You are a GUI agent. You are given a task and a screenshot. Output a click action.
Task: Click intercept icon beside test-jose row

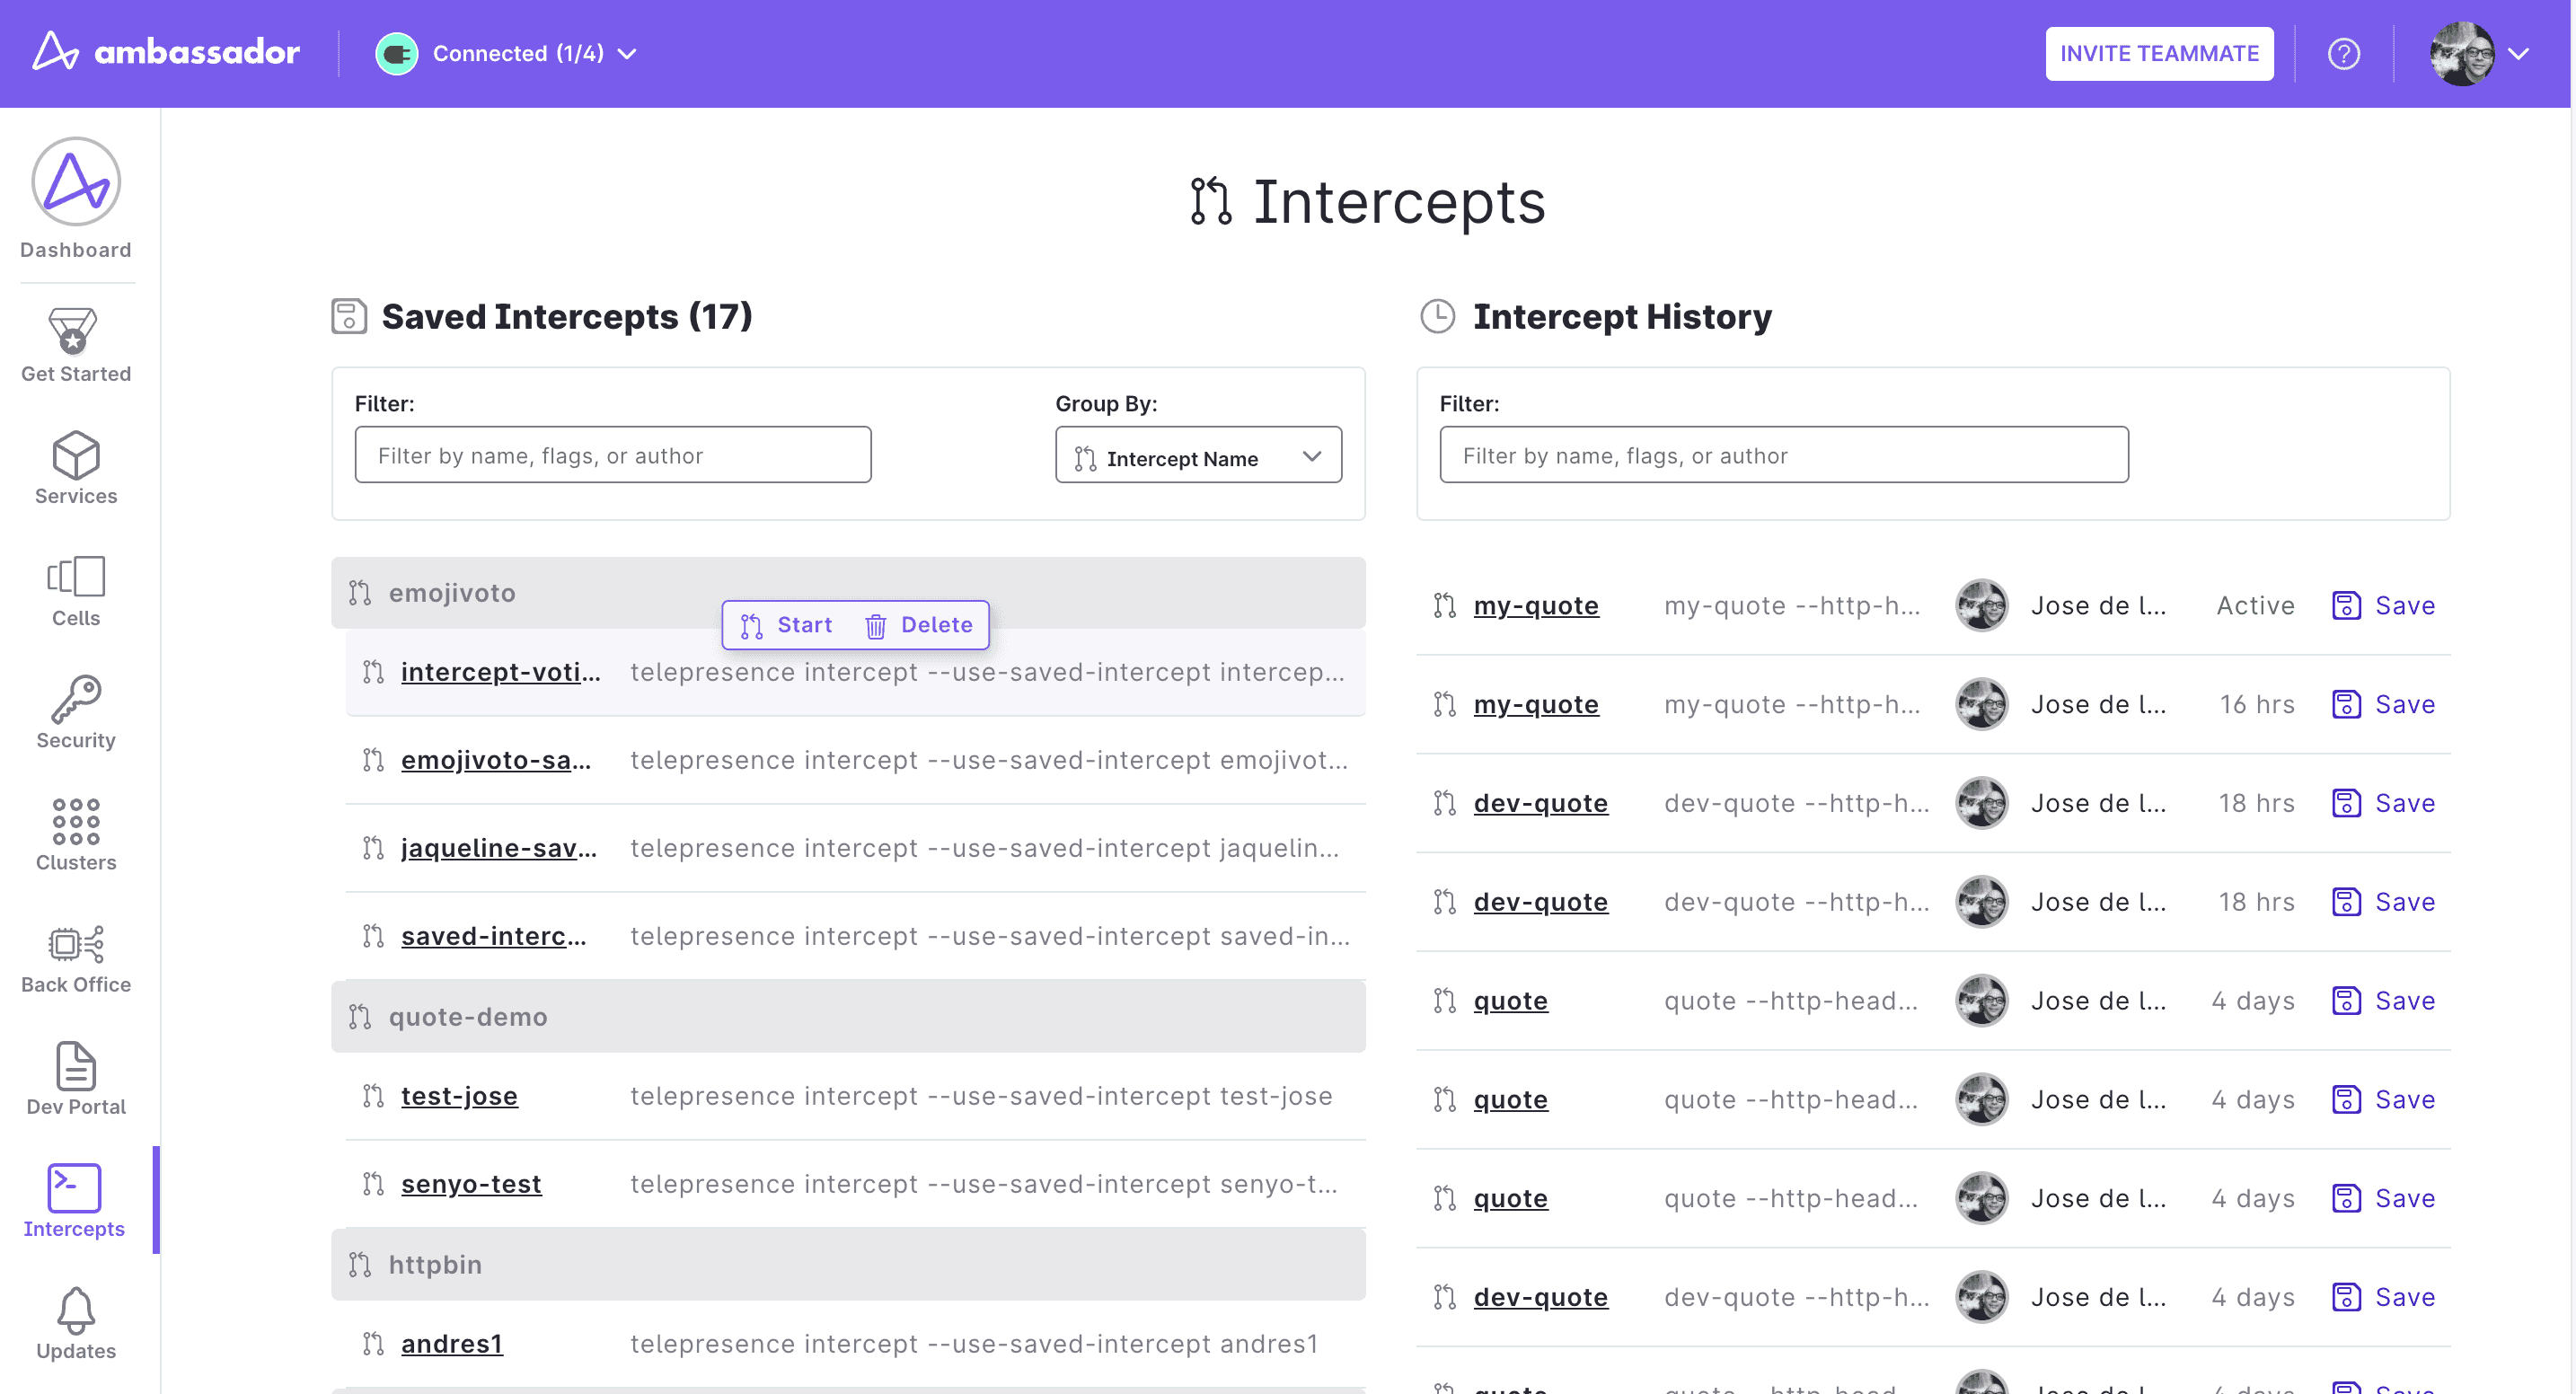[x=373, y=1096]
